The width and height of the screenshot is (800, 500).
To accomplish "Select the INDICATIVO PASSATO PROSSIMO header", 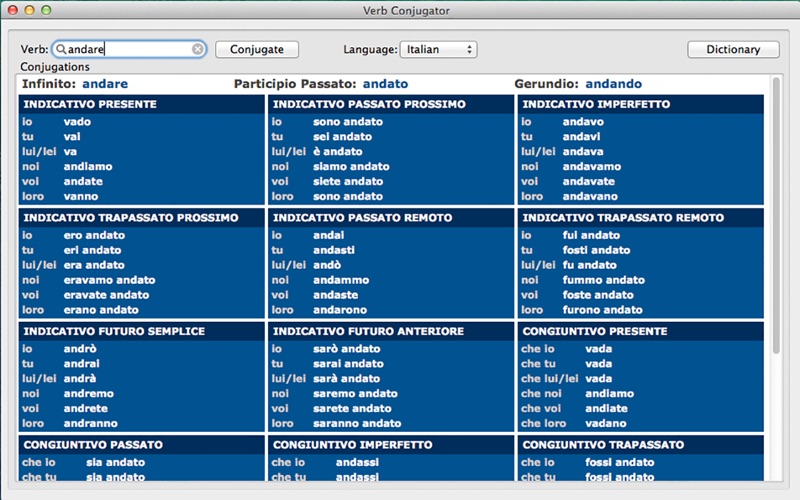I will click(391, 104).
